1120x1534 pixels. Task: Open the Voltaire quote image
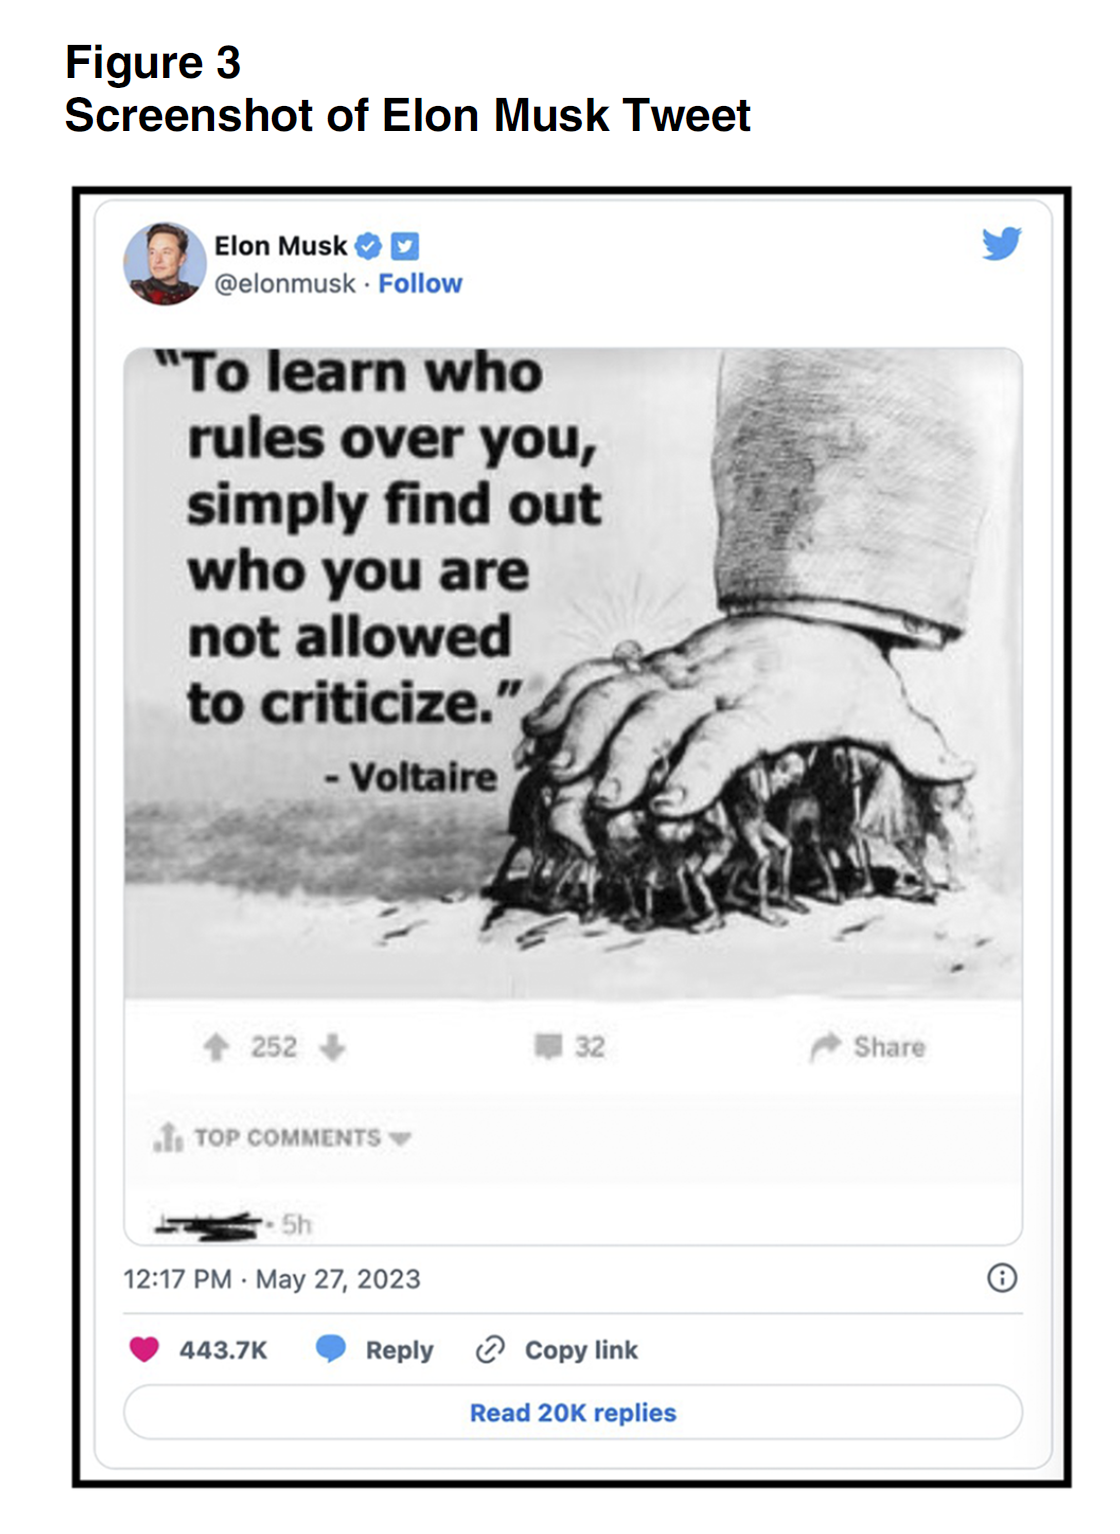pos(573,672)
